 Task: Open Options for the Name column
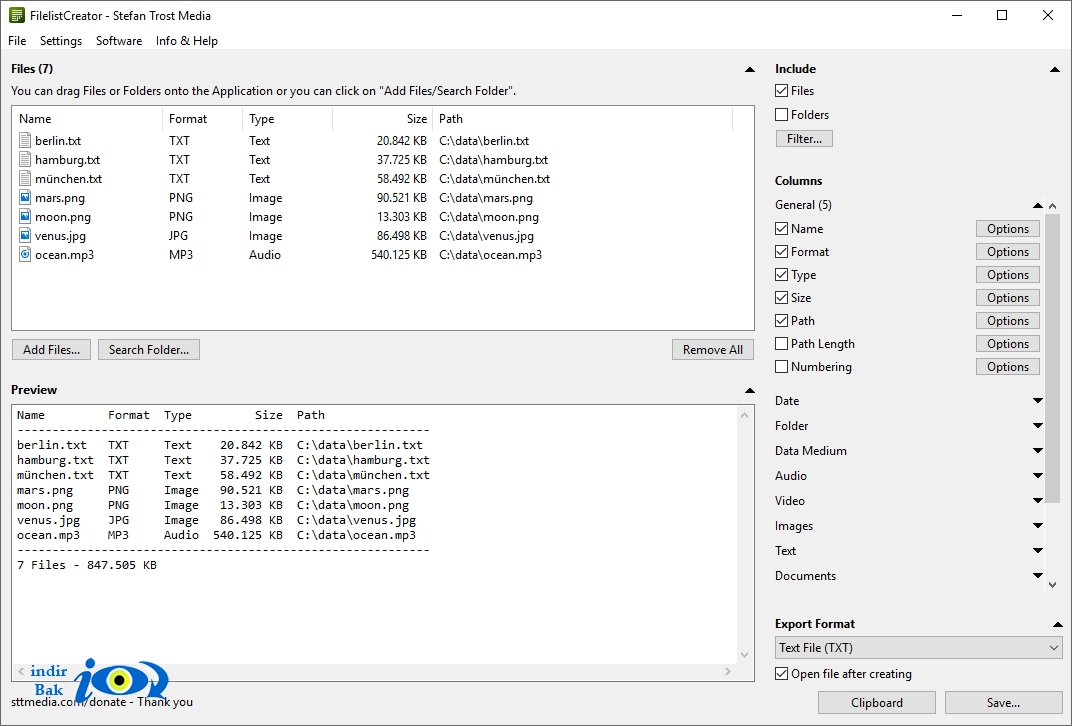point(1008,228)
